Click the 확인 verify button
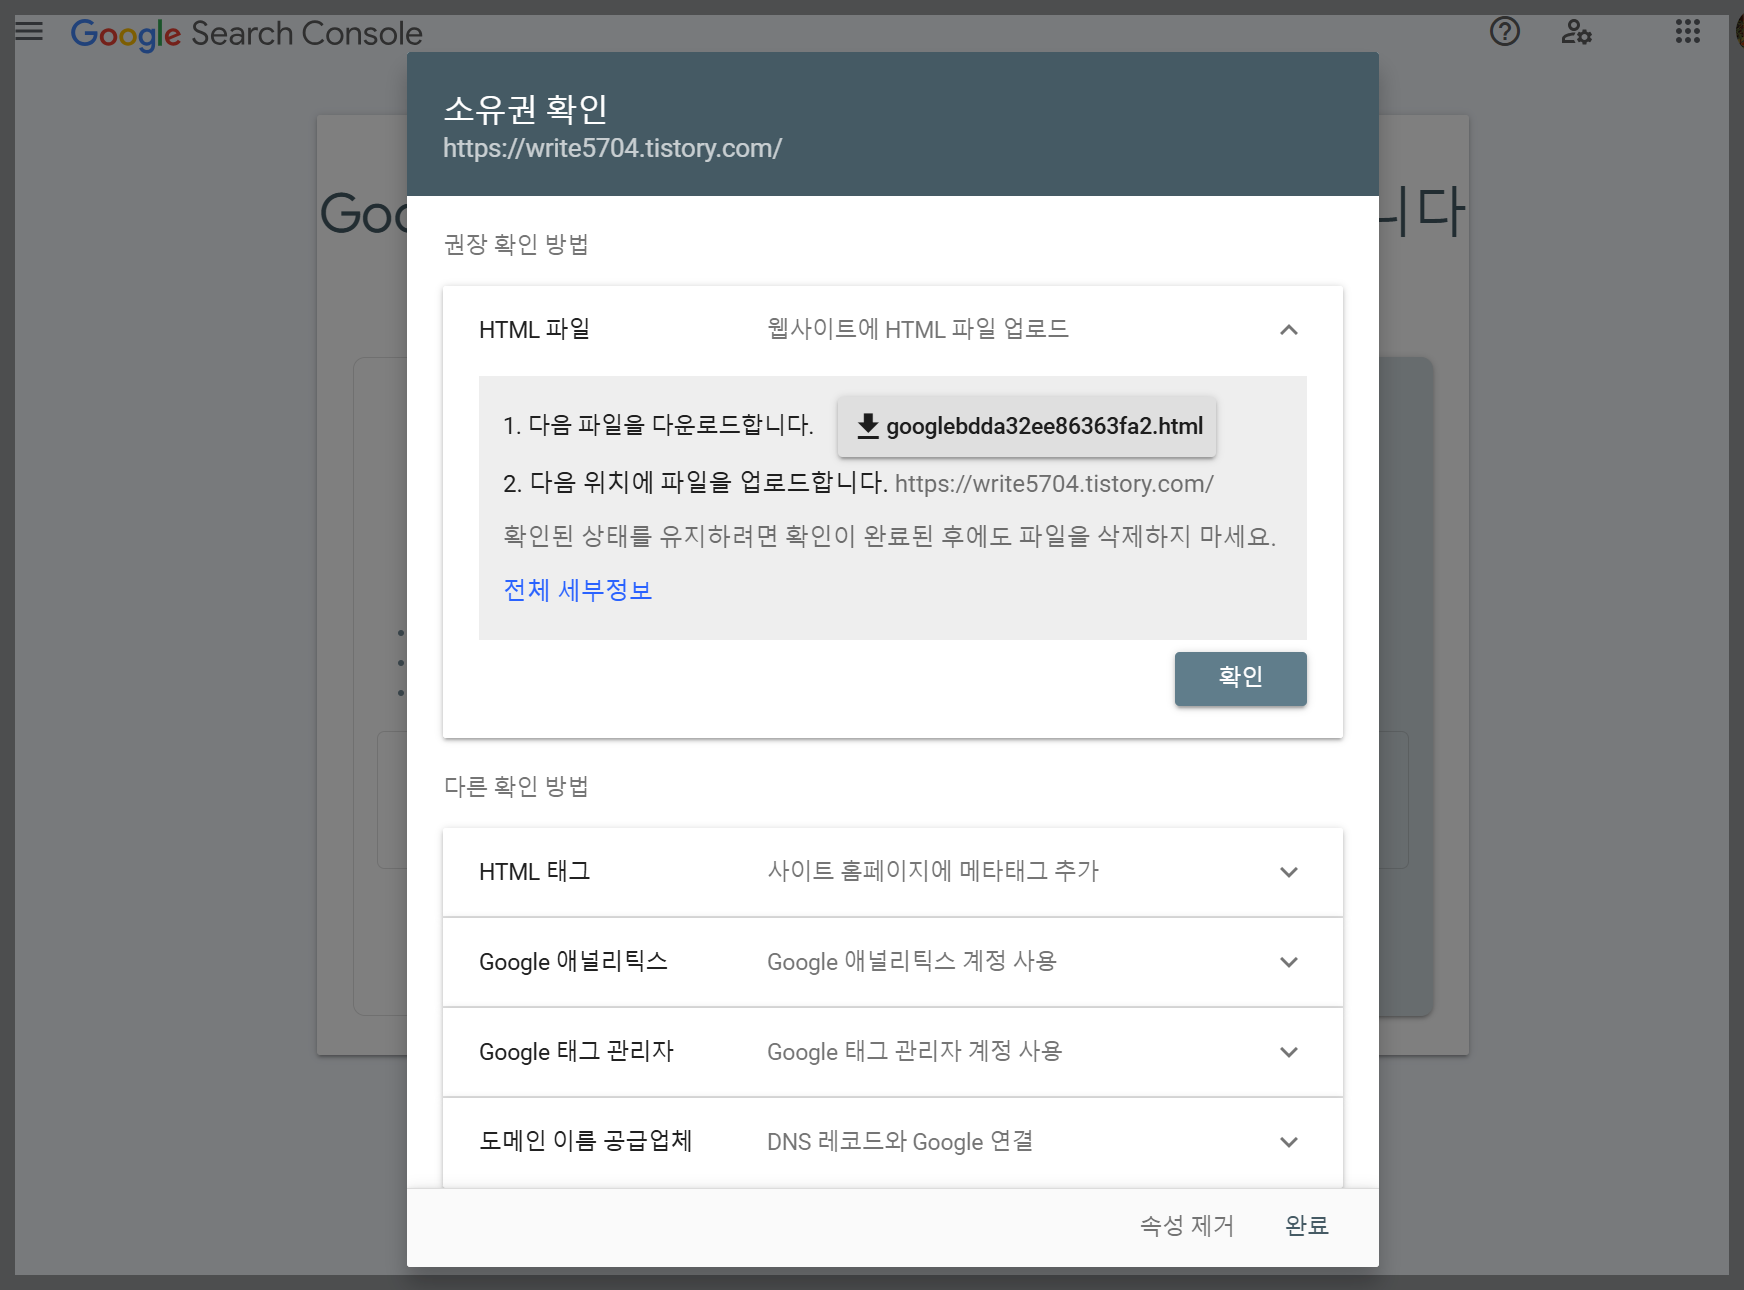1744x1290 pixels. (x=1240, y=678)
